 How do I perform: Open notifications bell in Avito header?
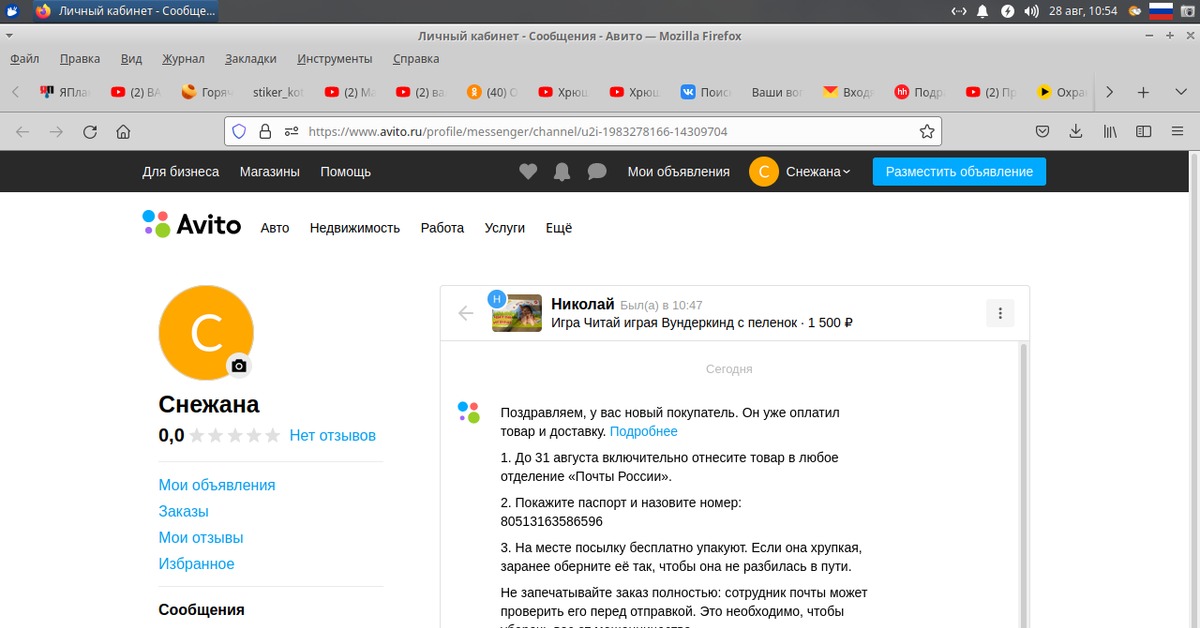point(562,172)
